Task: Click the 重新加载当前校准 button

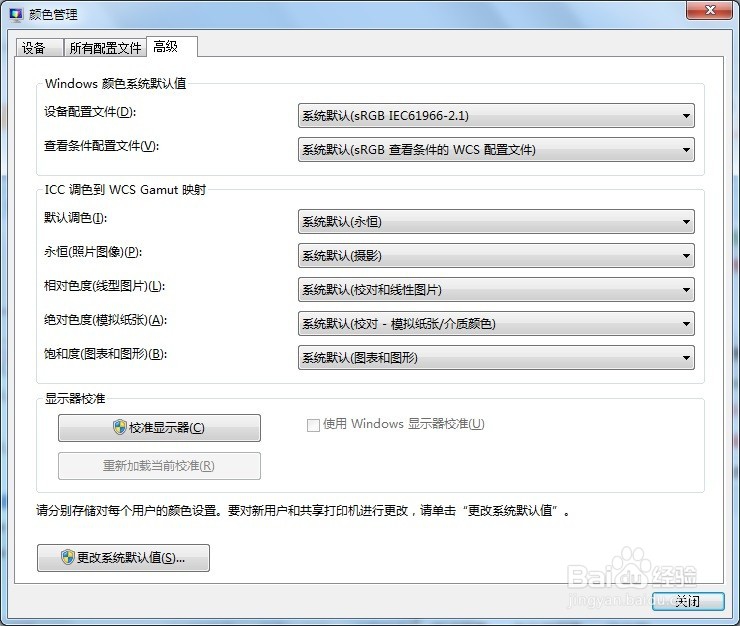Action: pyautogui.click(x=159, y=466)
